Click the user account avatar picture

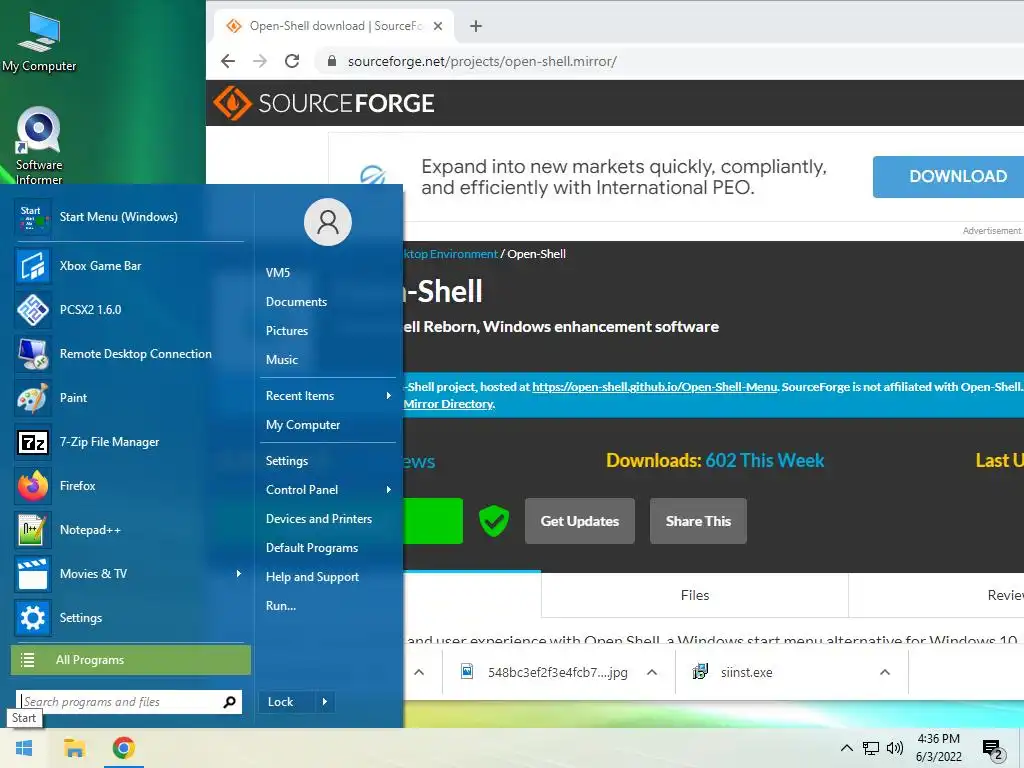[x=328, y=222]
